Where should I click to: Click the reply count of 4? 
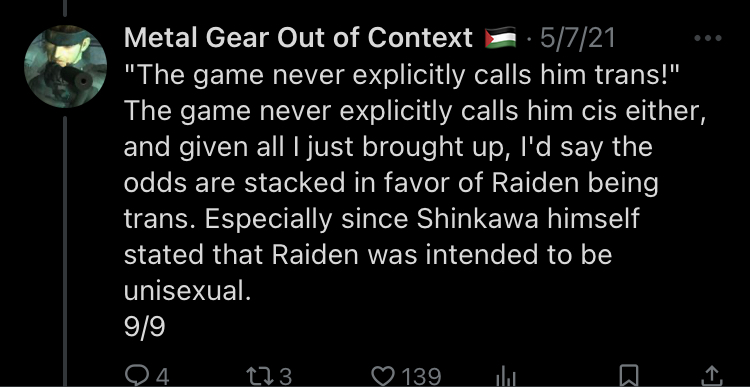tap(163, 376)
